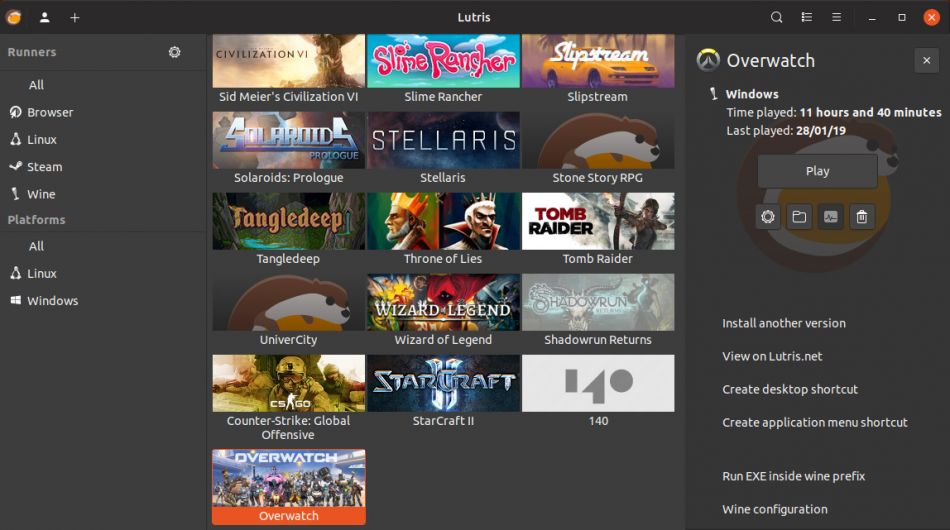950x530 pixels.
Task: Open Runners settings gear icon
Action: (x=174, y=52)
